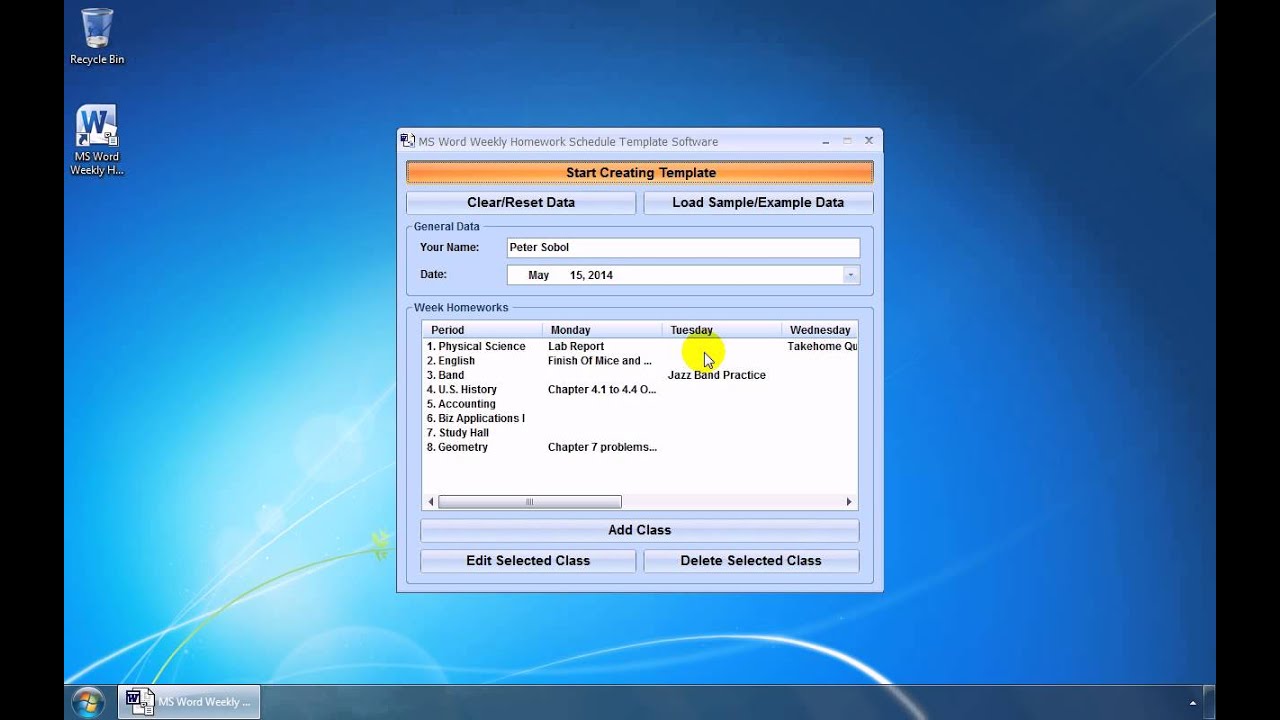Open the Recycle Bin desktop icon
This screenshot has height=720, width=1280.
pyautogui.click(x=97, y=36)
